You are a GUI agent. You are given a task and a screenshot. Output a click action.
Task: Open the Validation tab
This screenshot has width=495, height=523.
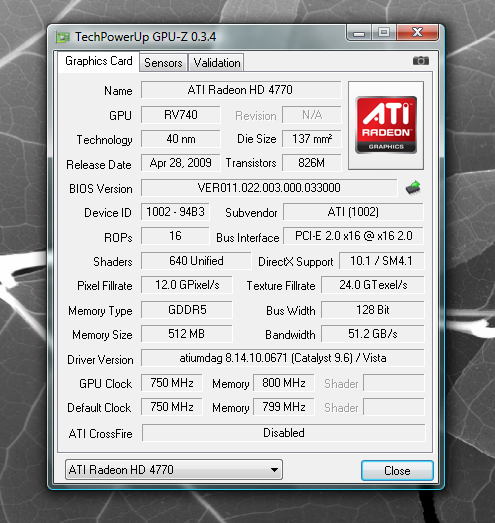[217, 62]
